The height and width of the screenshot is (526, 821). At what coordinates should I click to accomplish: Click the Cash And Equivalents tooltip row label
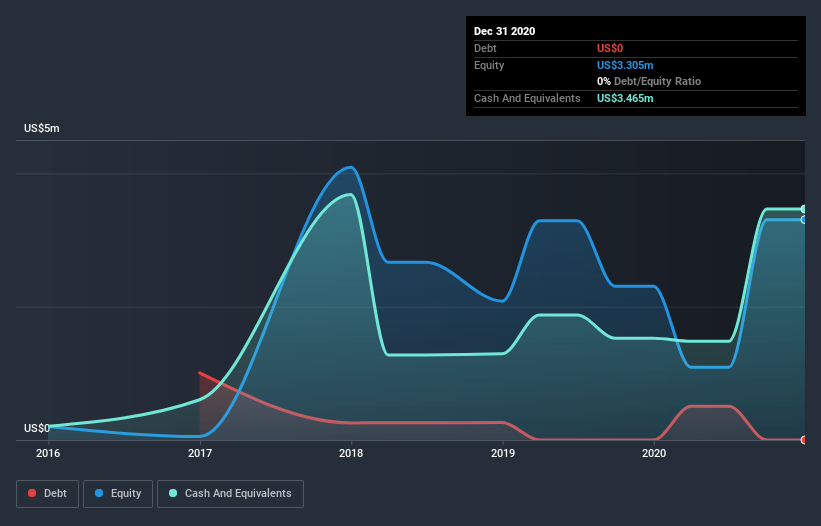527,98
